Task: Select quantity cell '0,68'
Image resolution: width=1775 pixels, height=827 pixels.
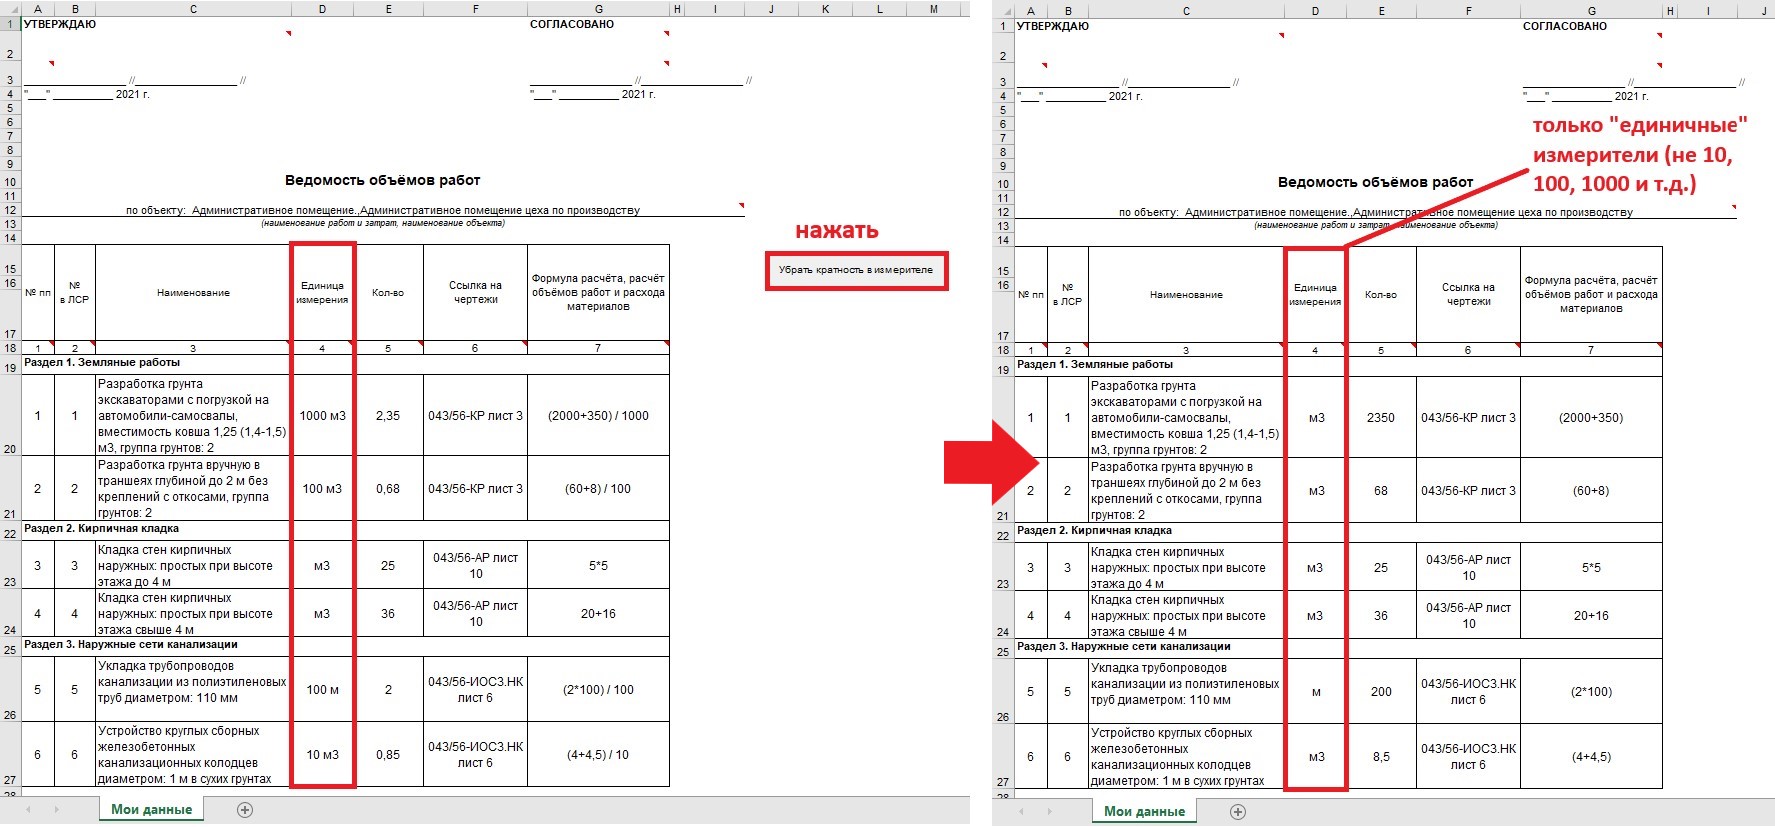Action: click(388, 489)
